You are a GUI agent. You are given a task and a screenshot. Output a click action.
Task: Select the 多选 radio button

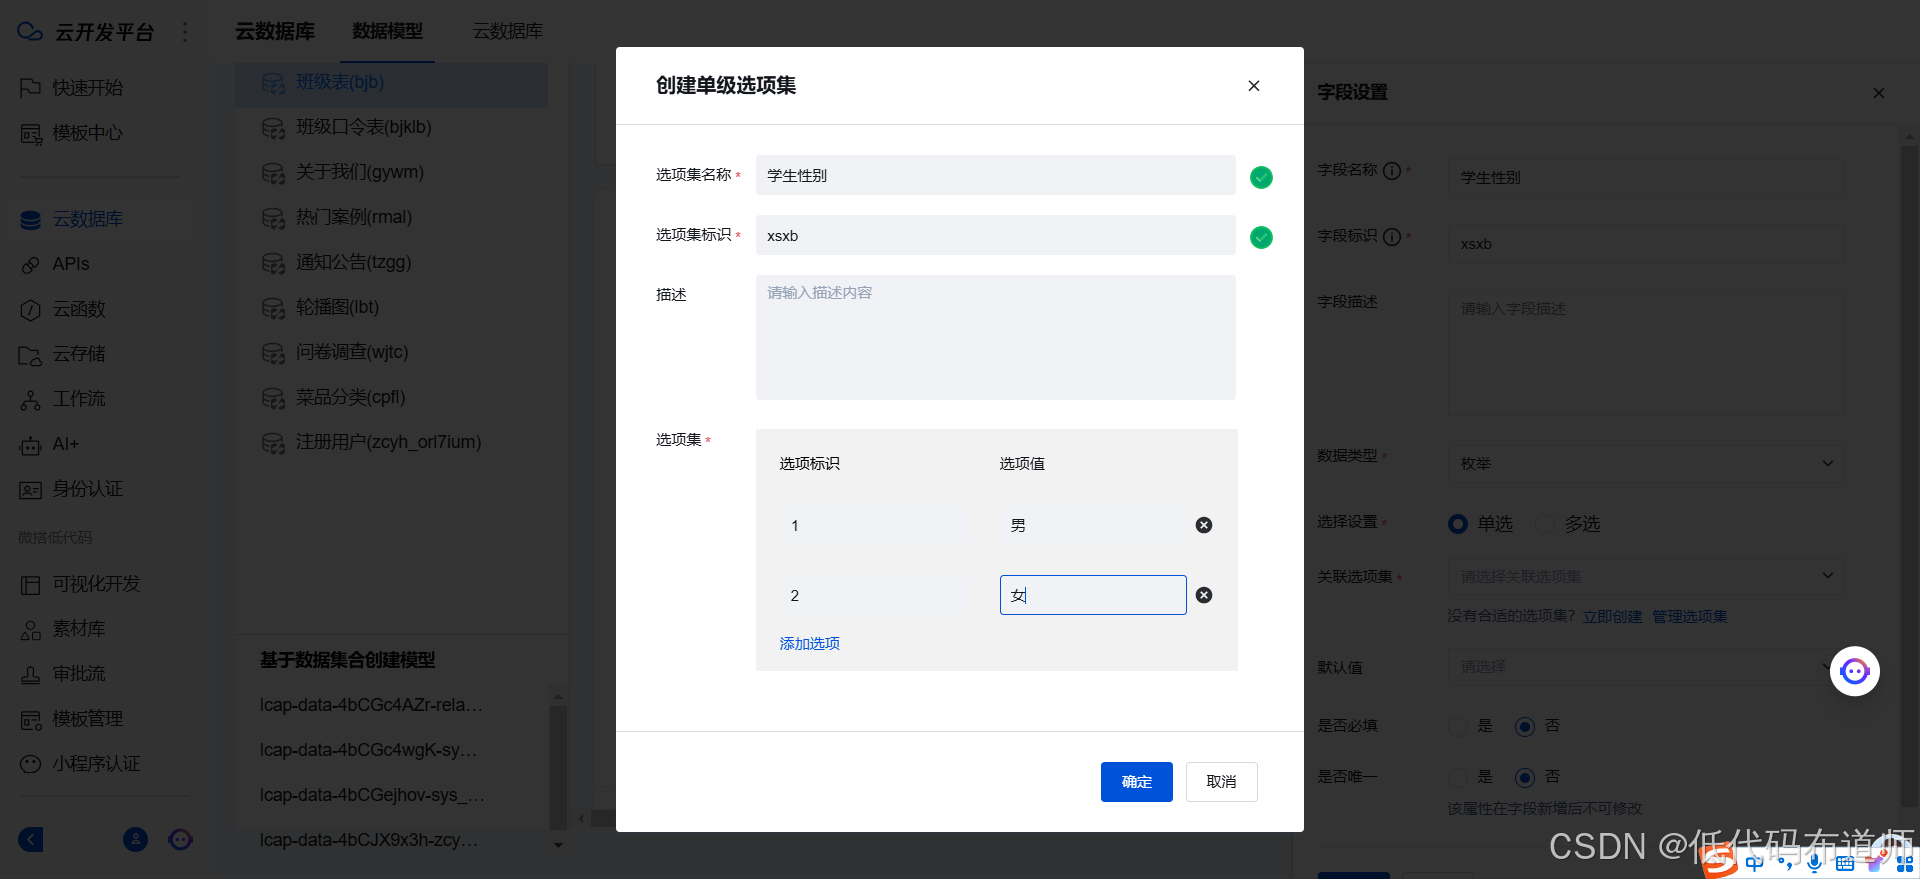pos(1545,524)
